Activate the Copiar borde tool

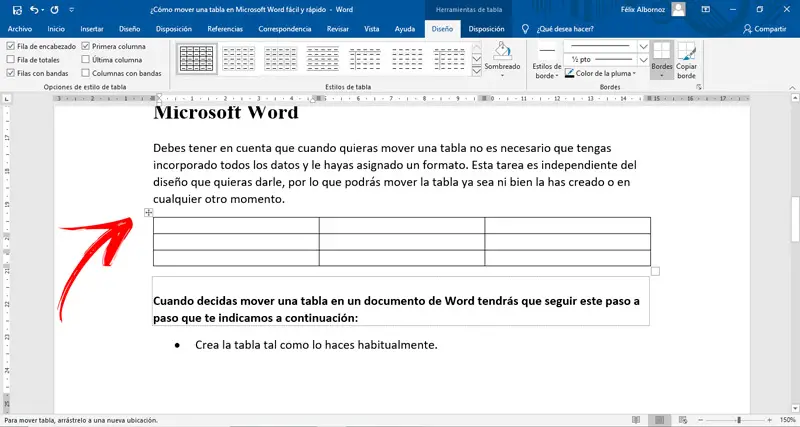[x=686, y=60]
